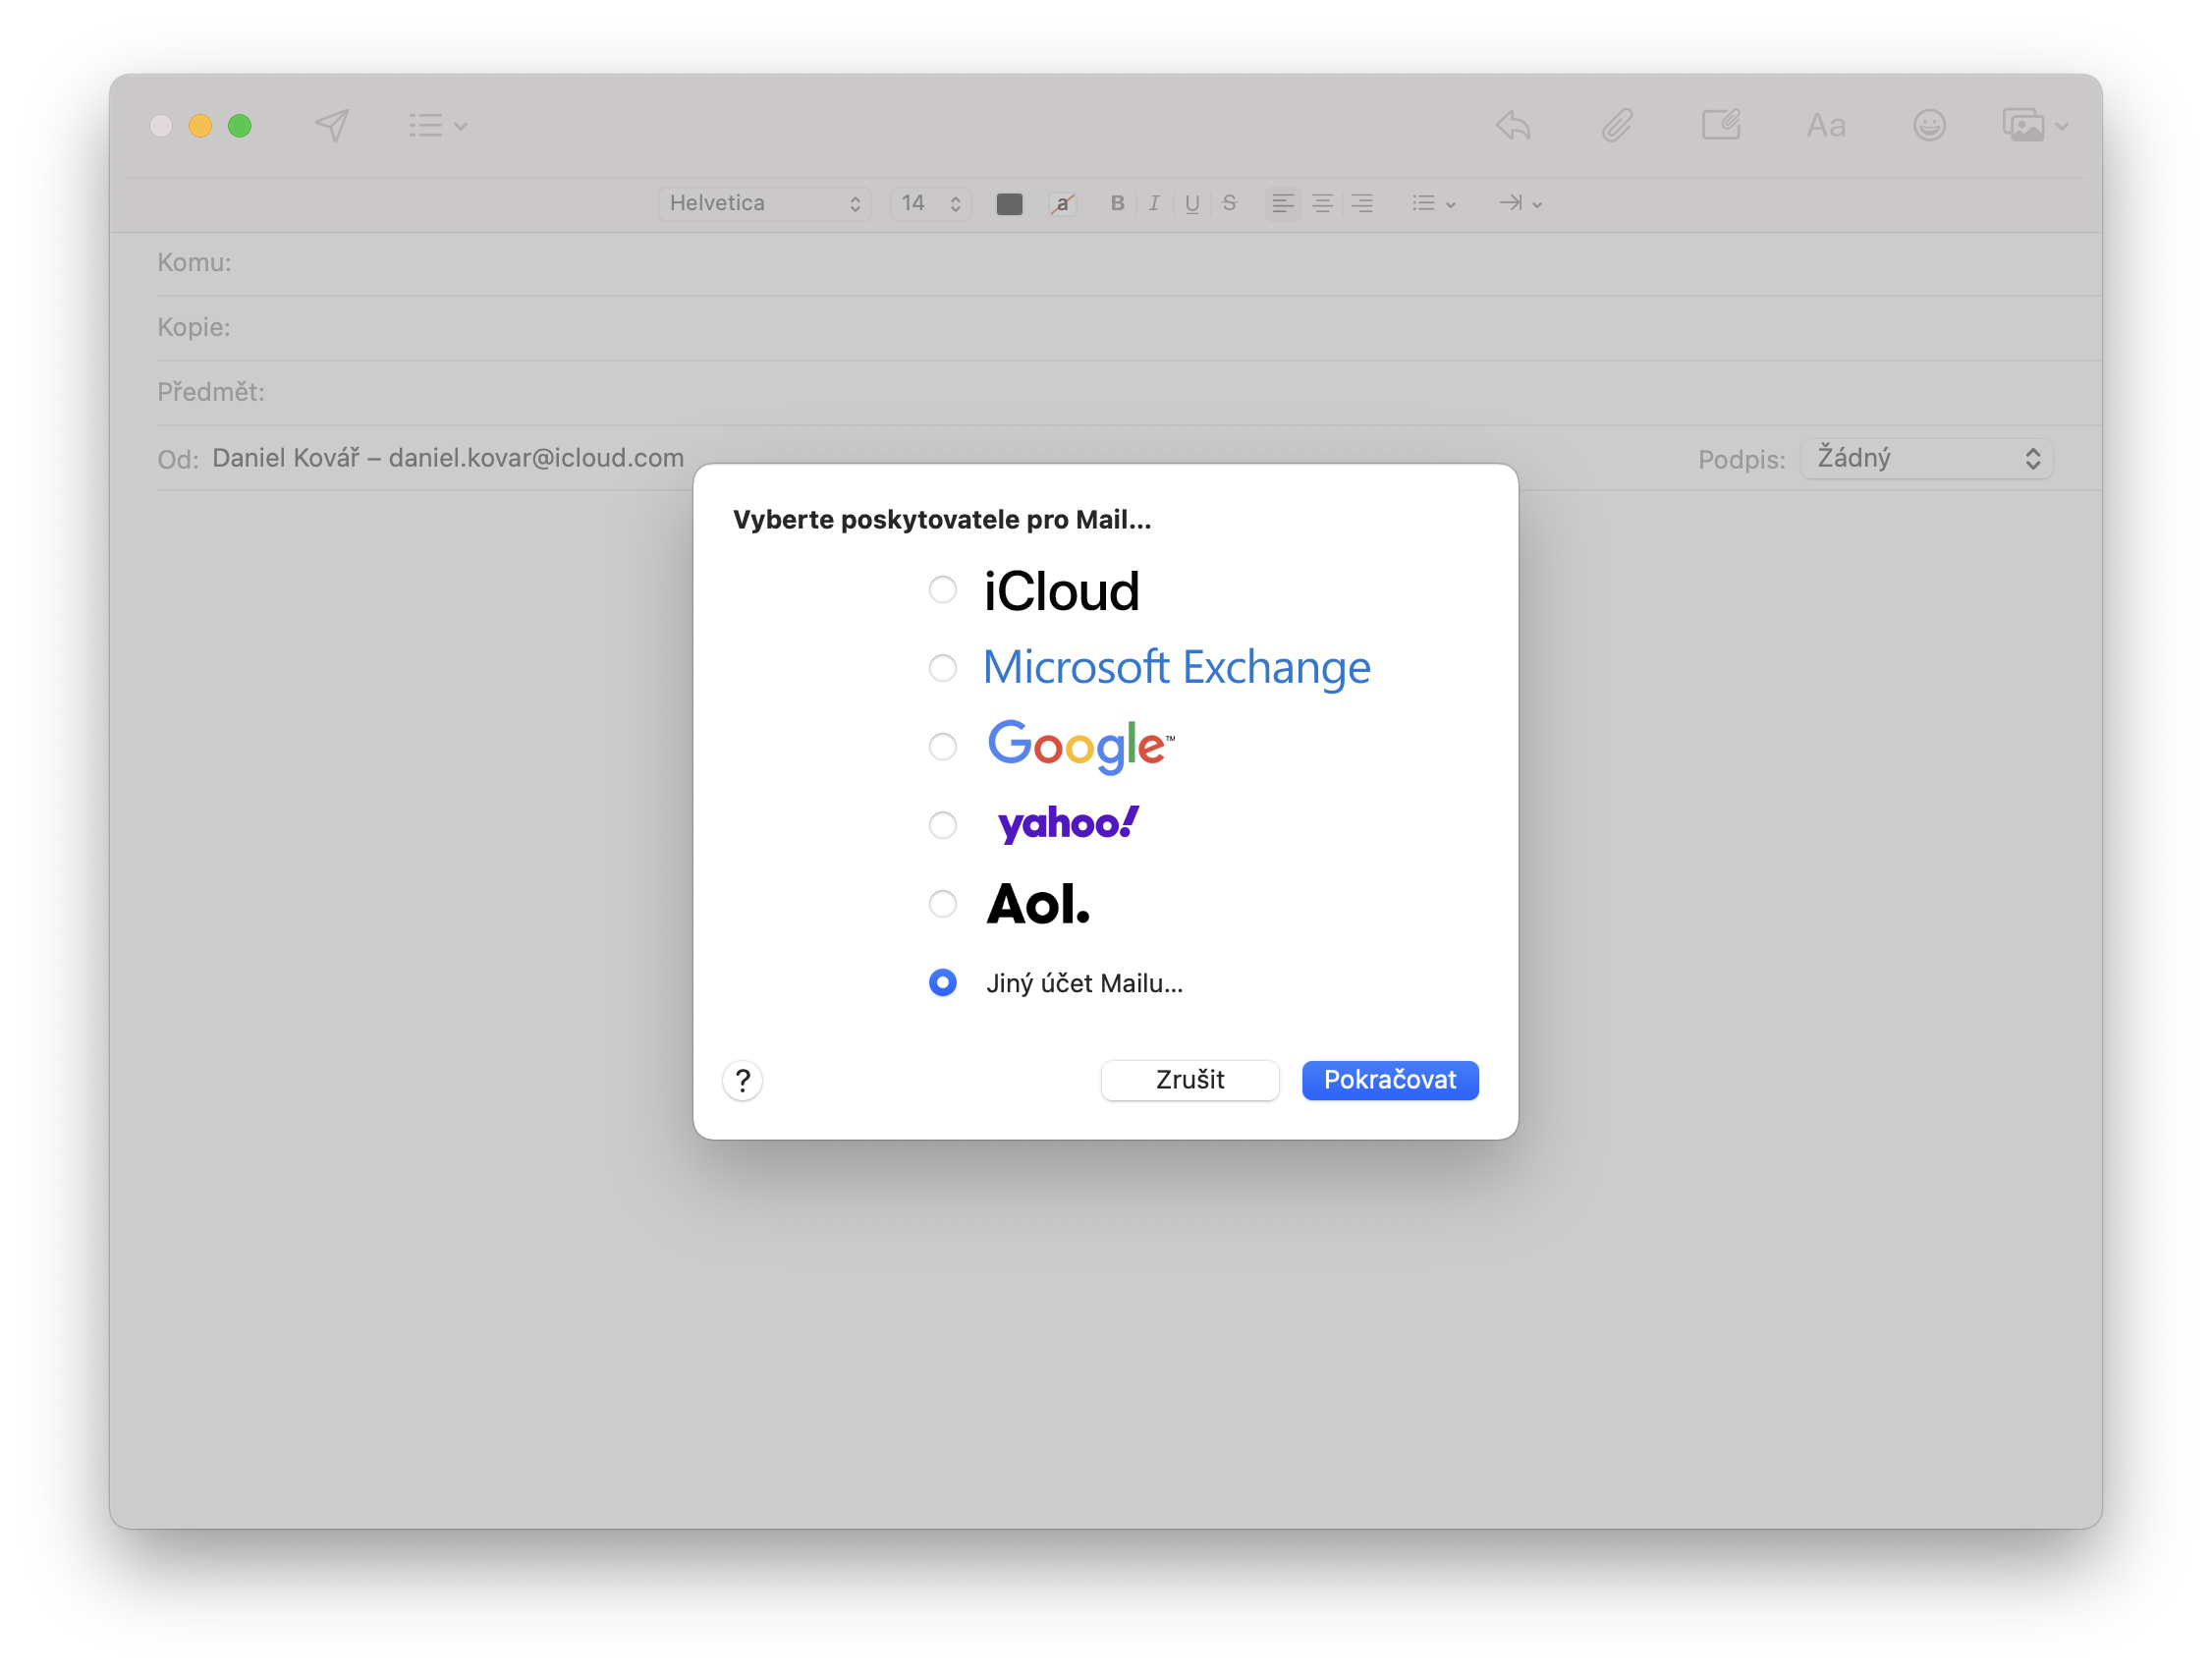Click the Jiný účet Mailu... label
The image size is (2212, 1674).
1084,984
